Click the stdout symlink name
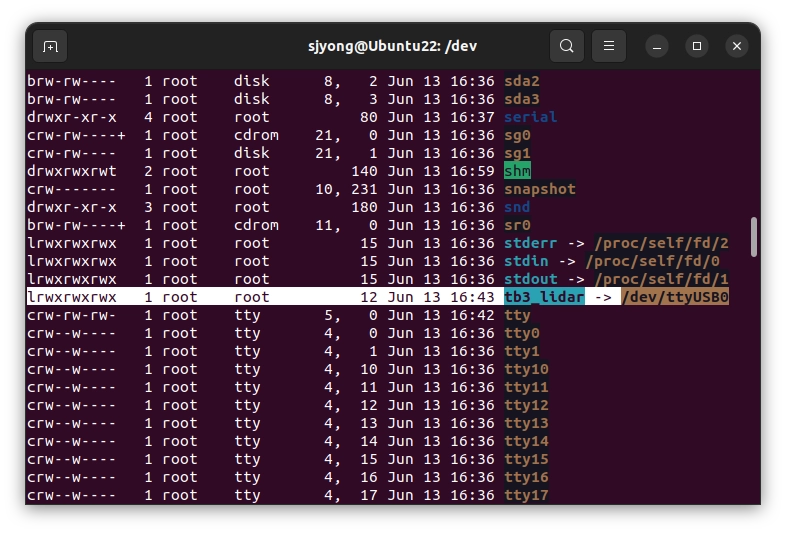Image resolution: width=786 pixels, height=533 pixels. point(530,280)
